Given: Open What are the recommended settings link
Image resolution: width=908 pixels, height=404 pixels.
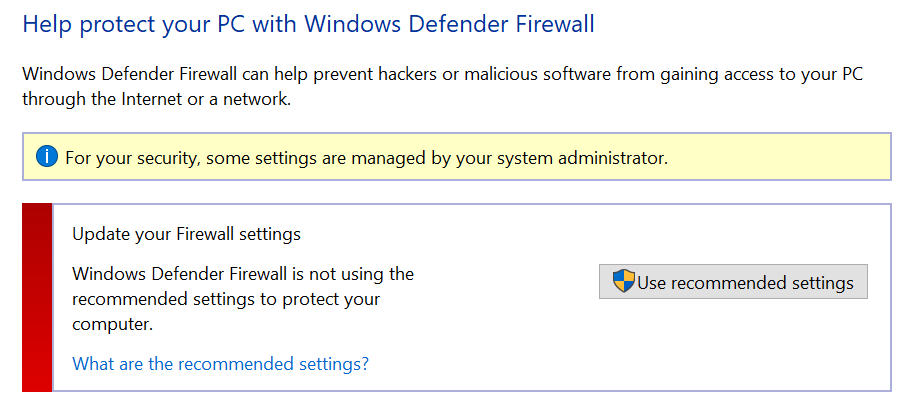Looking at the screenshot, I should pos(221,364).
